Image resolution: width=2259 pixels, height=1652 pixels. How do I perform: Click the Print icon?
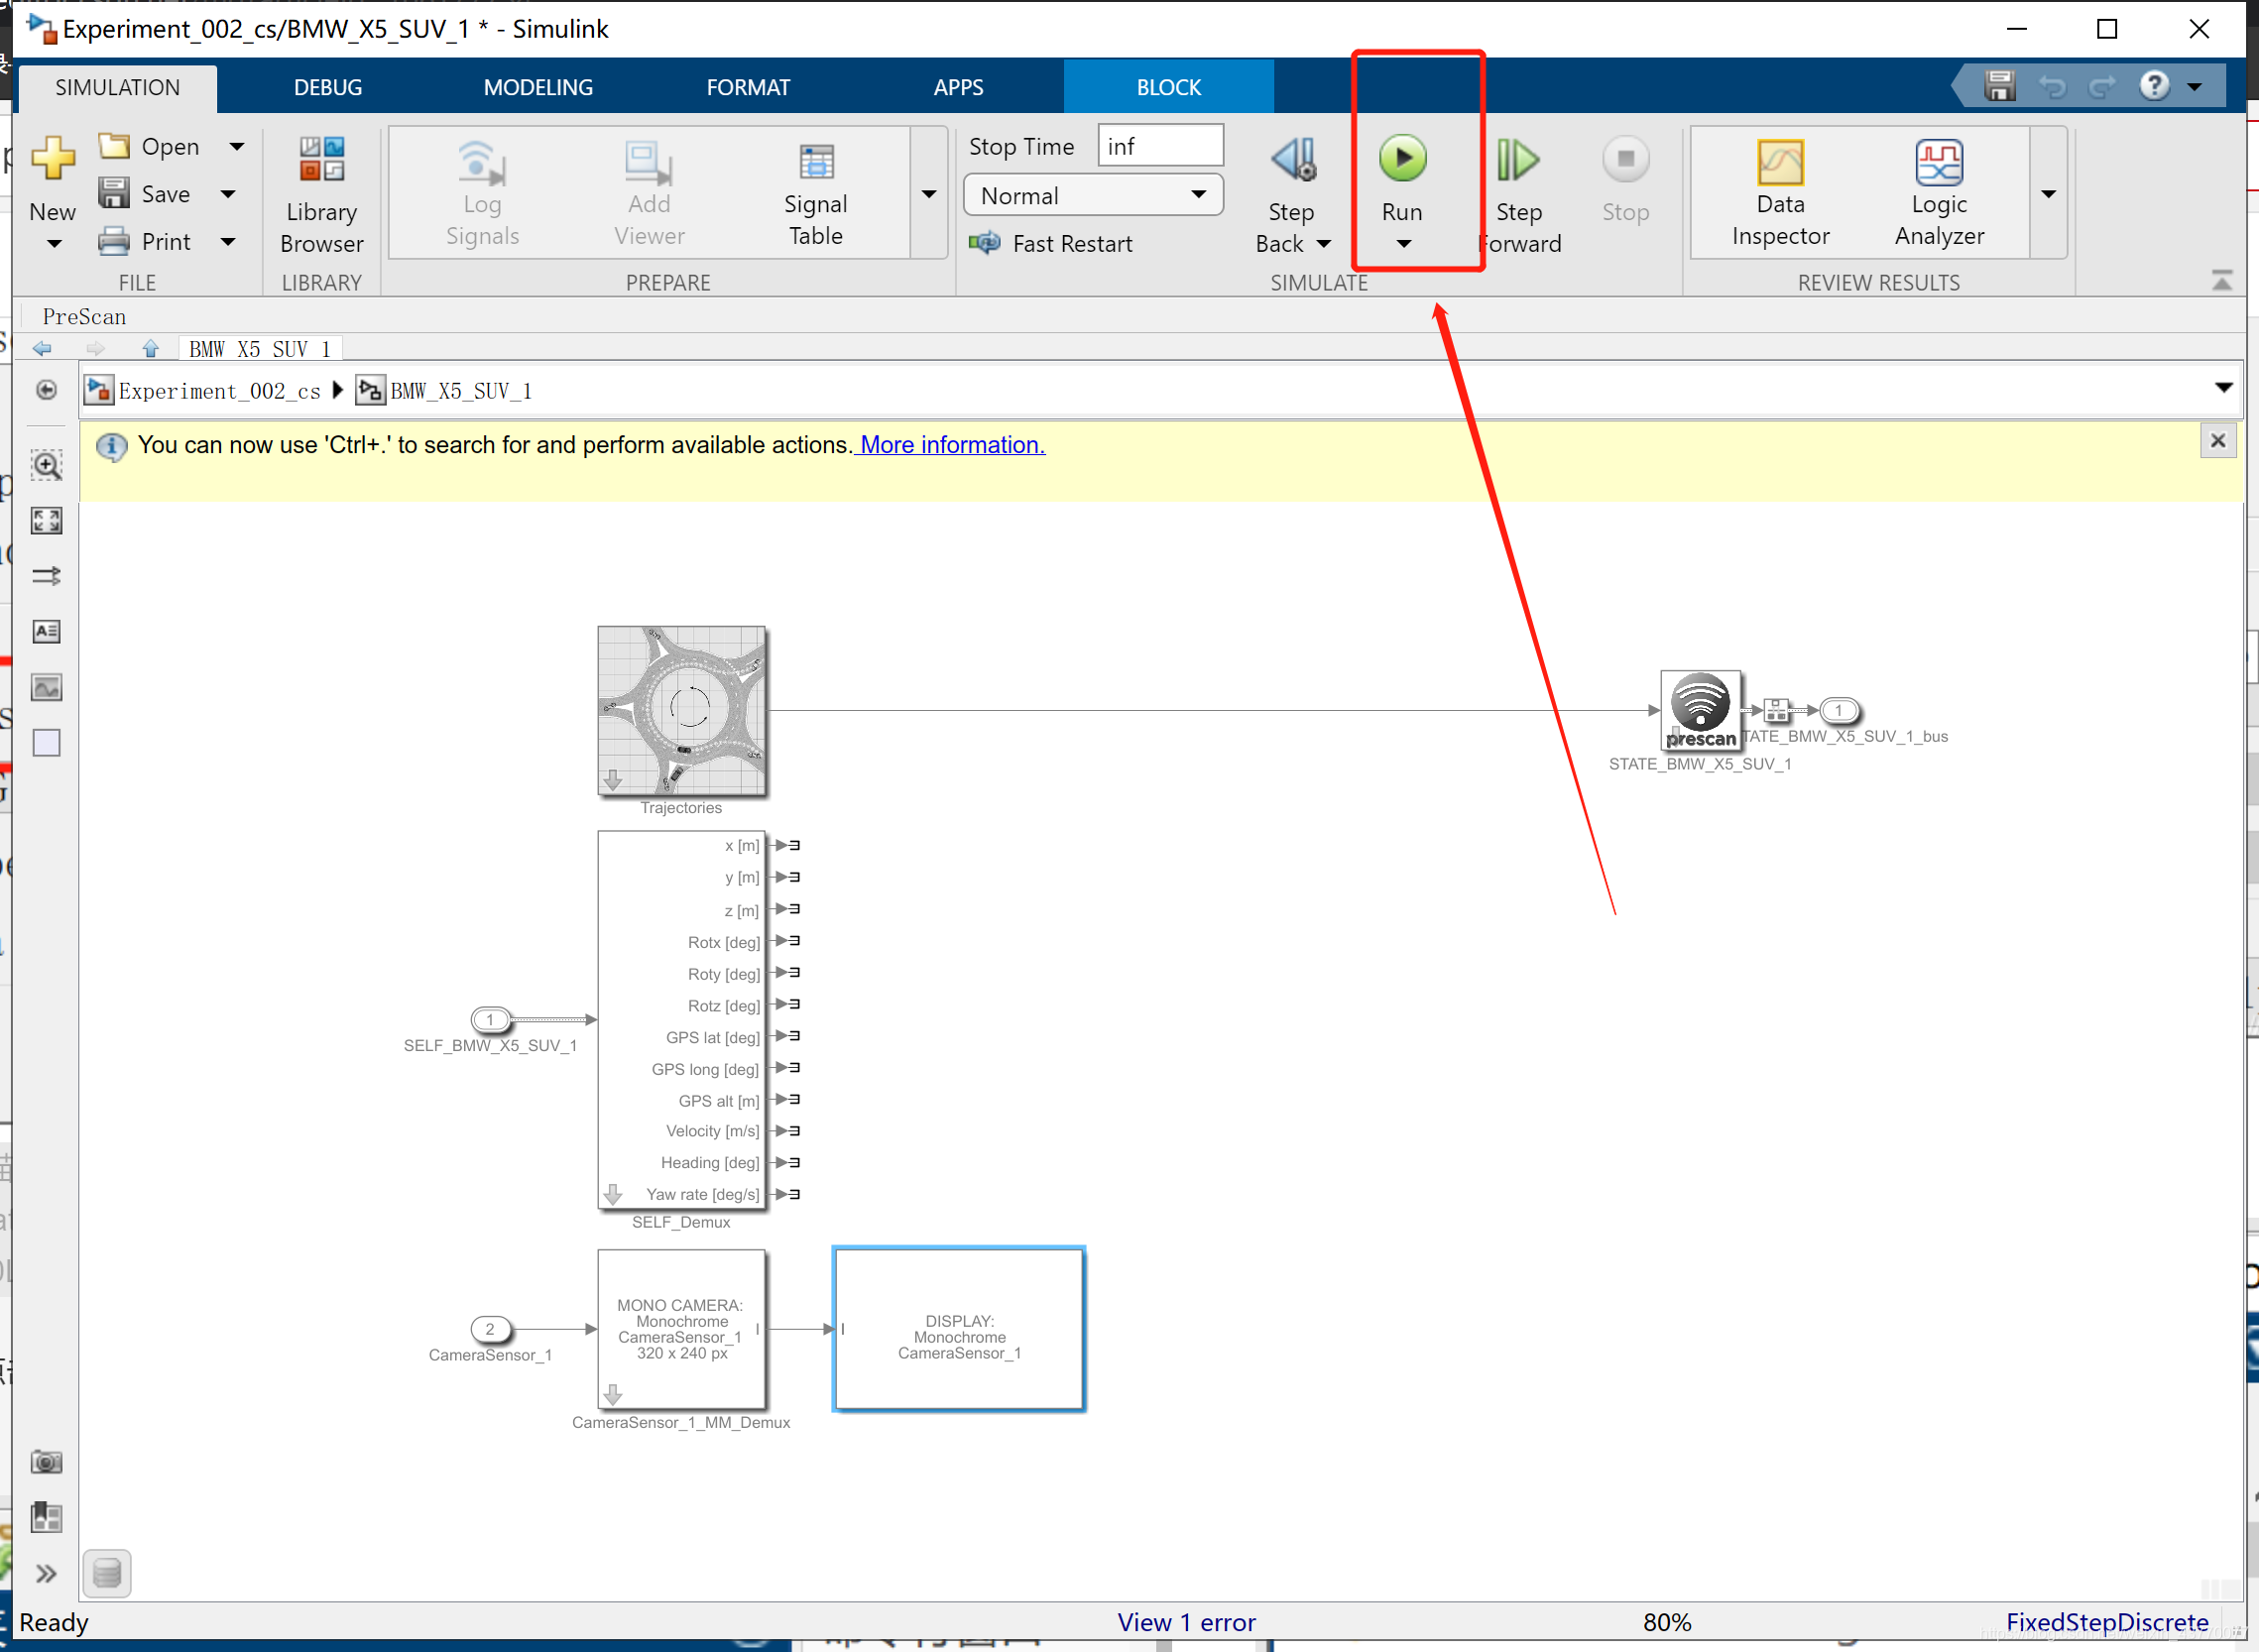pyautogui.click(x=114, y=241)
